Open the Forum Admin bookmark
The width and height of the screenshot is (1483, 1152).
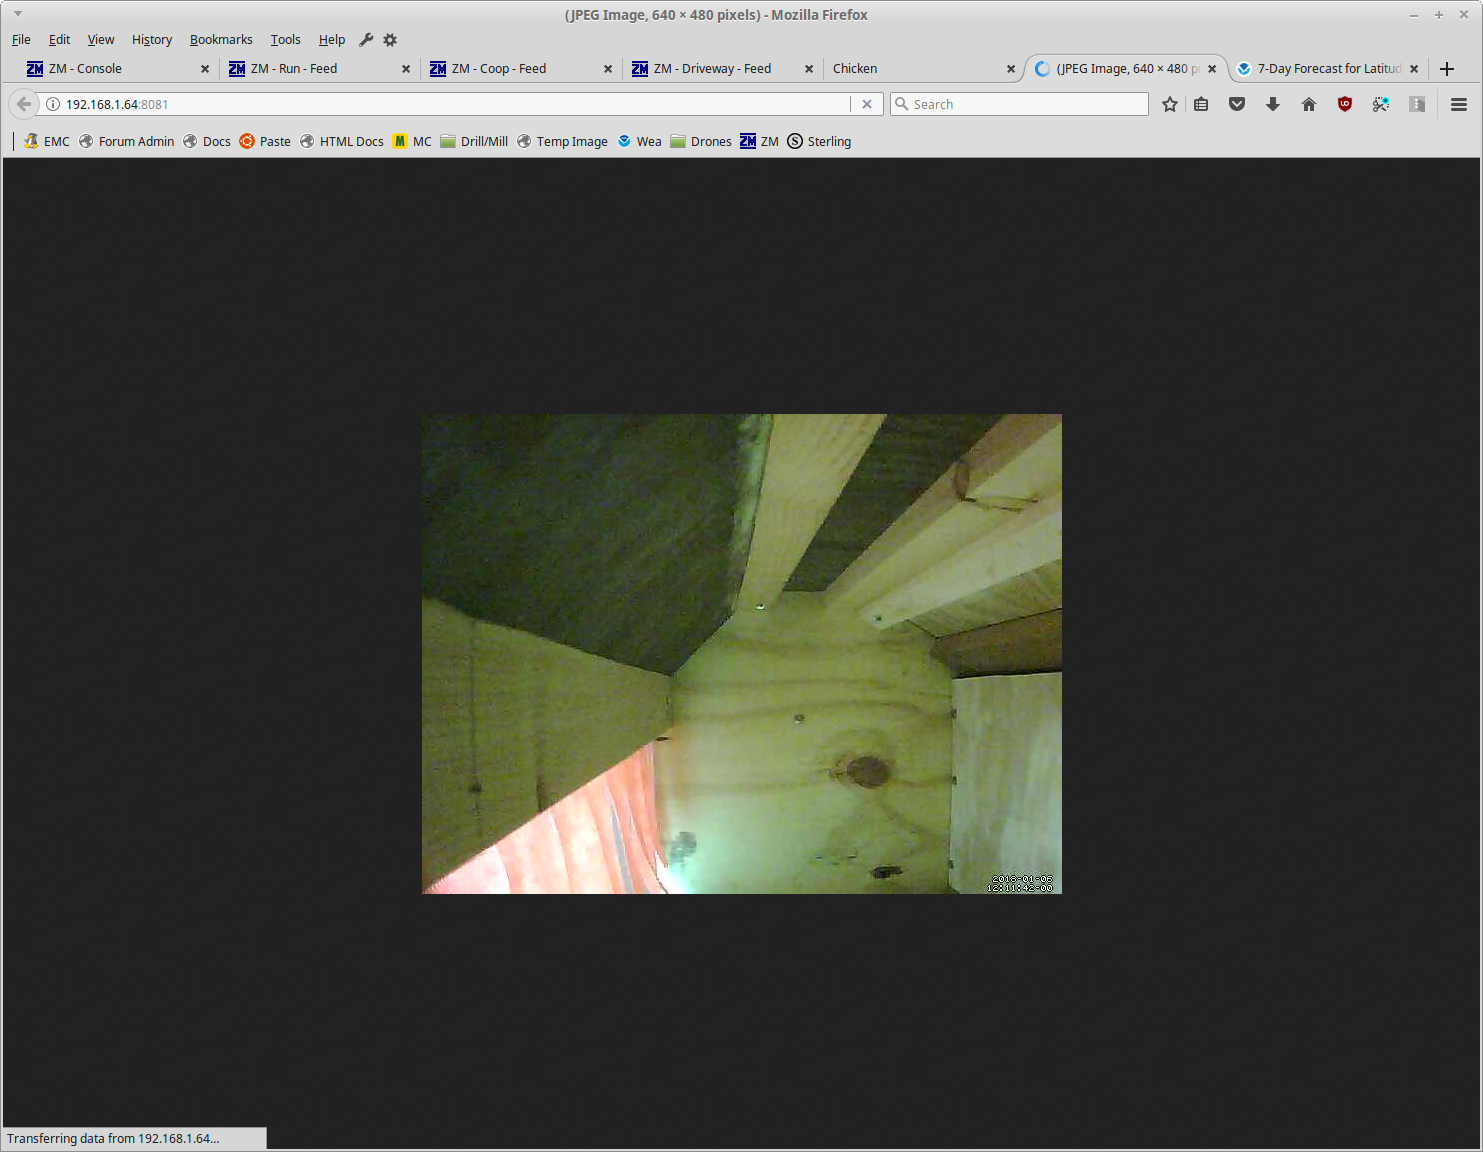tap(126, 141)
